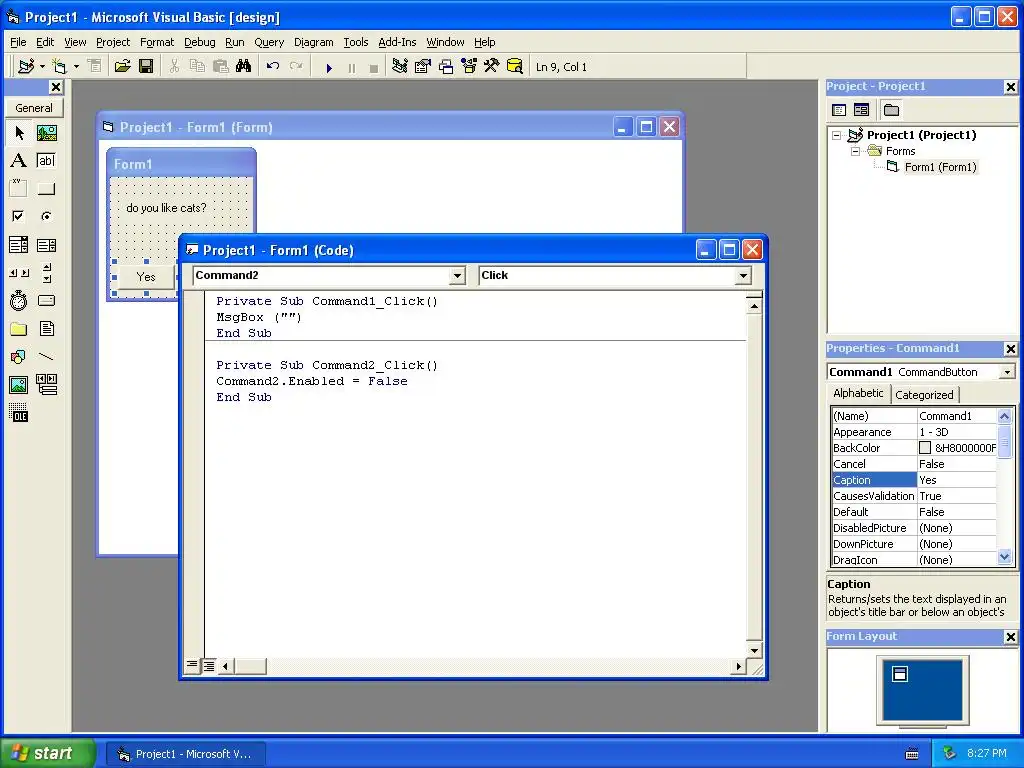Screen dimensions: 1024x768
Task: Select the Label tool
Action: point(19,161)
